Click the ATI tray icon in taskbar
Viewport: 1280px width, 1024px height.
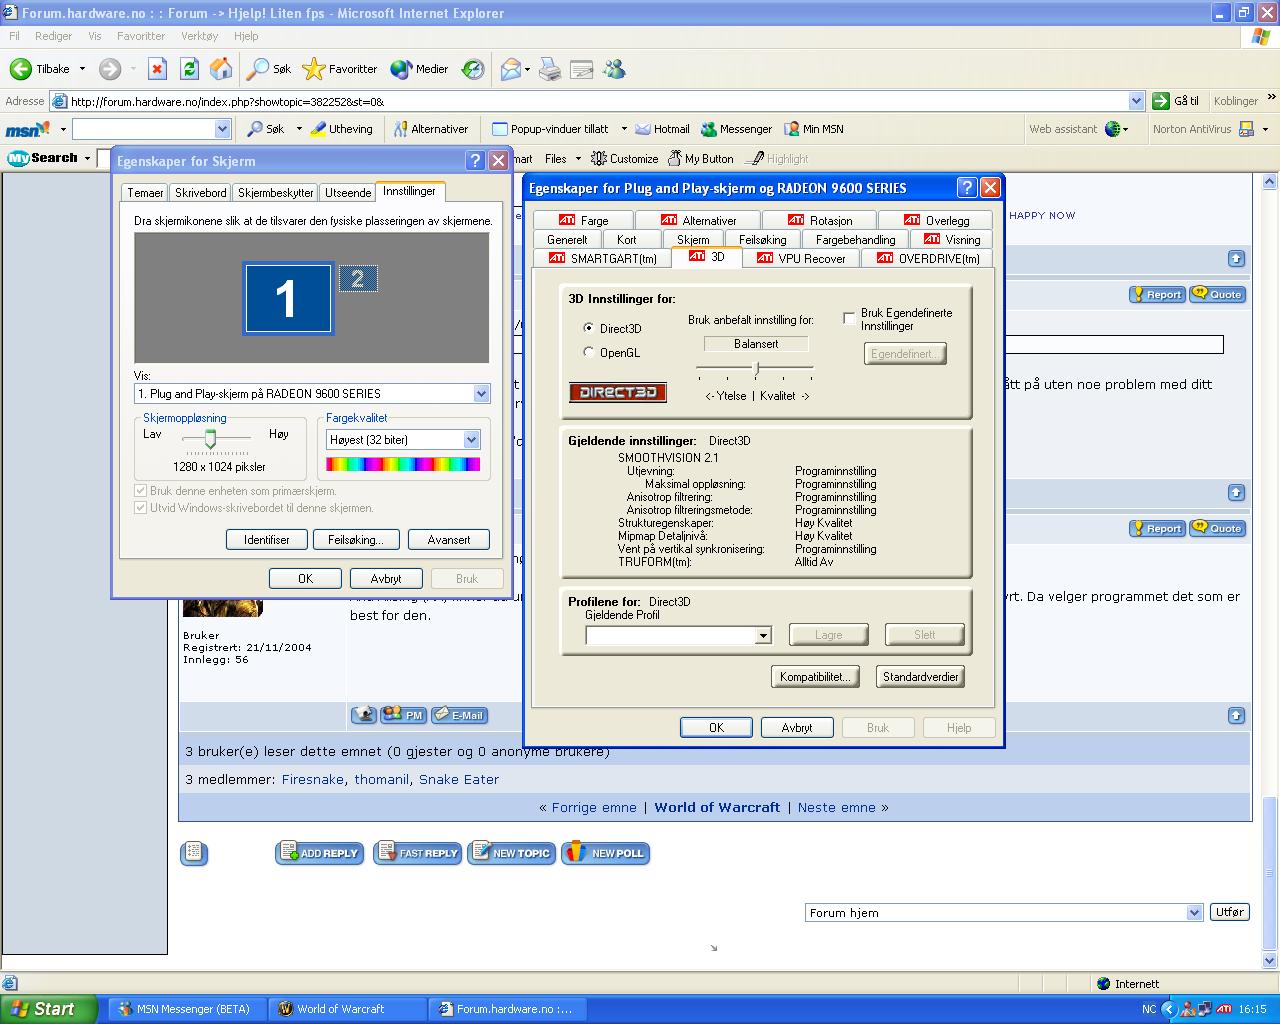tap(1223, 1009)
